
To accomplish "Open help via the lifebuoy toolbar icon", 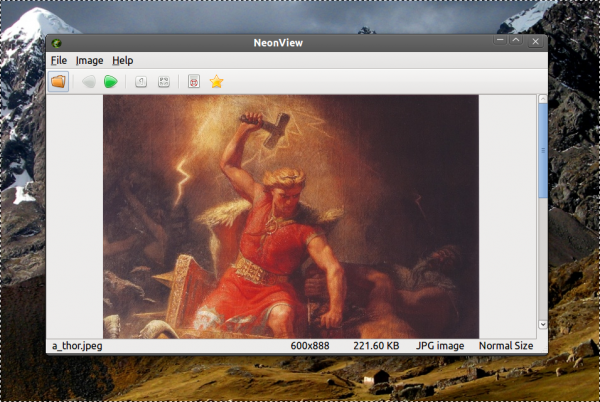I will (x=194, y=81).
